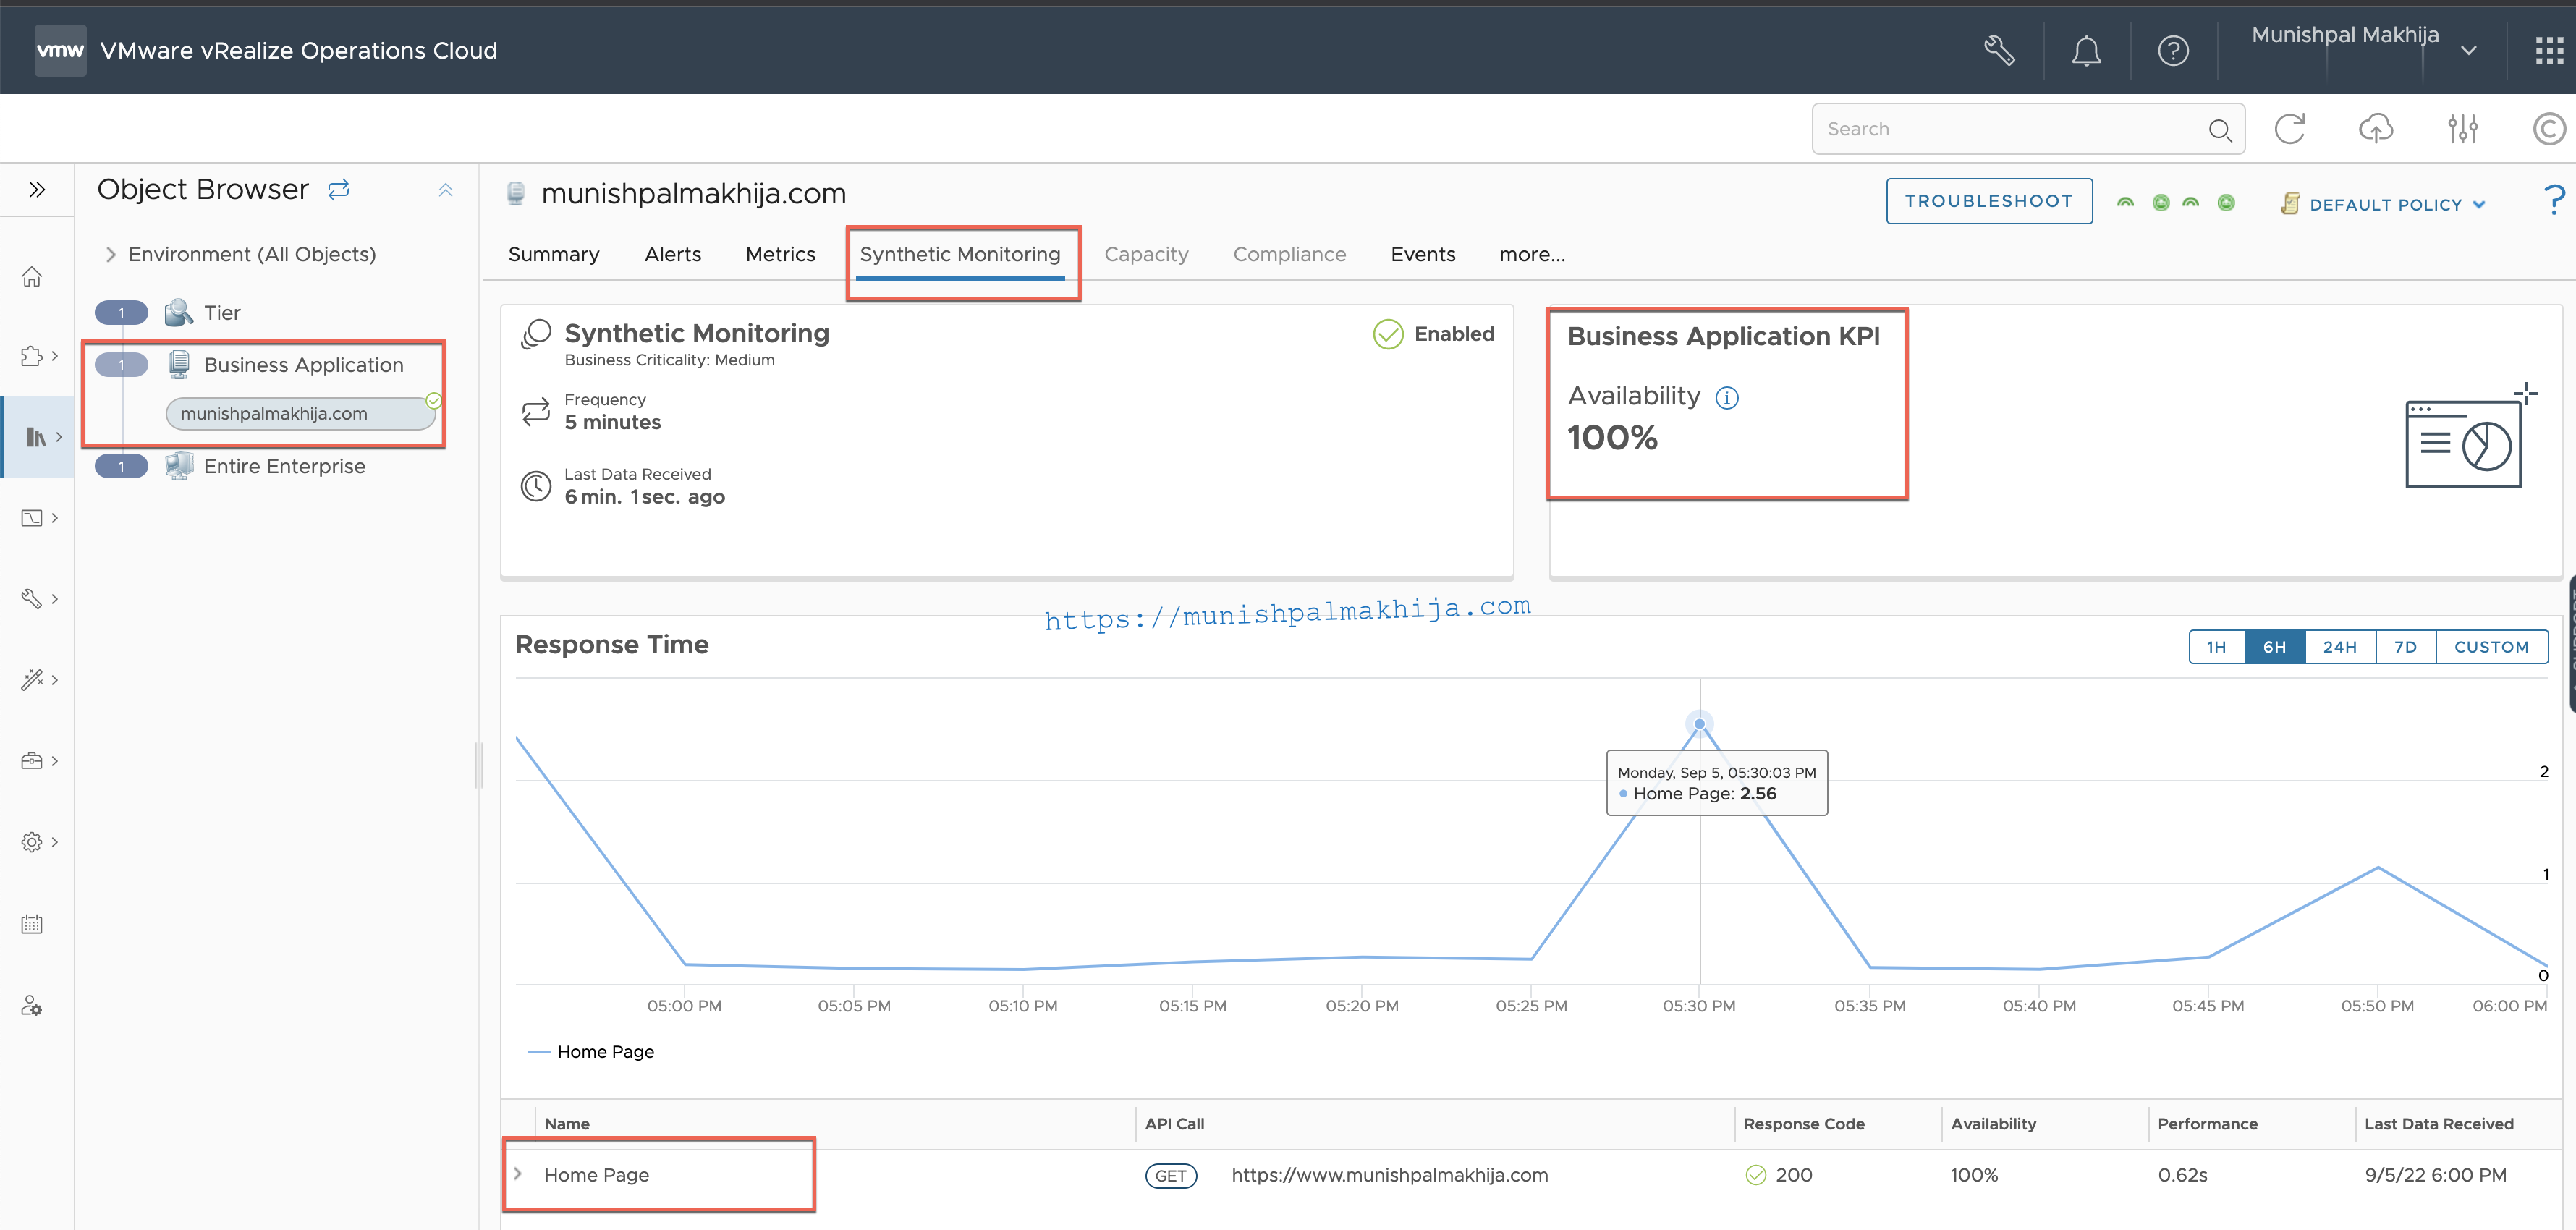Click the C circle icon in toolbar
The width and height of the screenshot is (2576, 1230).
(x=2548, y=129)
